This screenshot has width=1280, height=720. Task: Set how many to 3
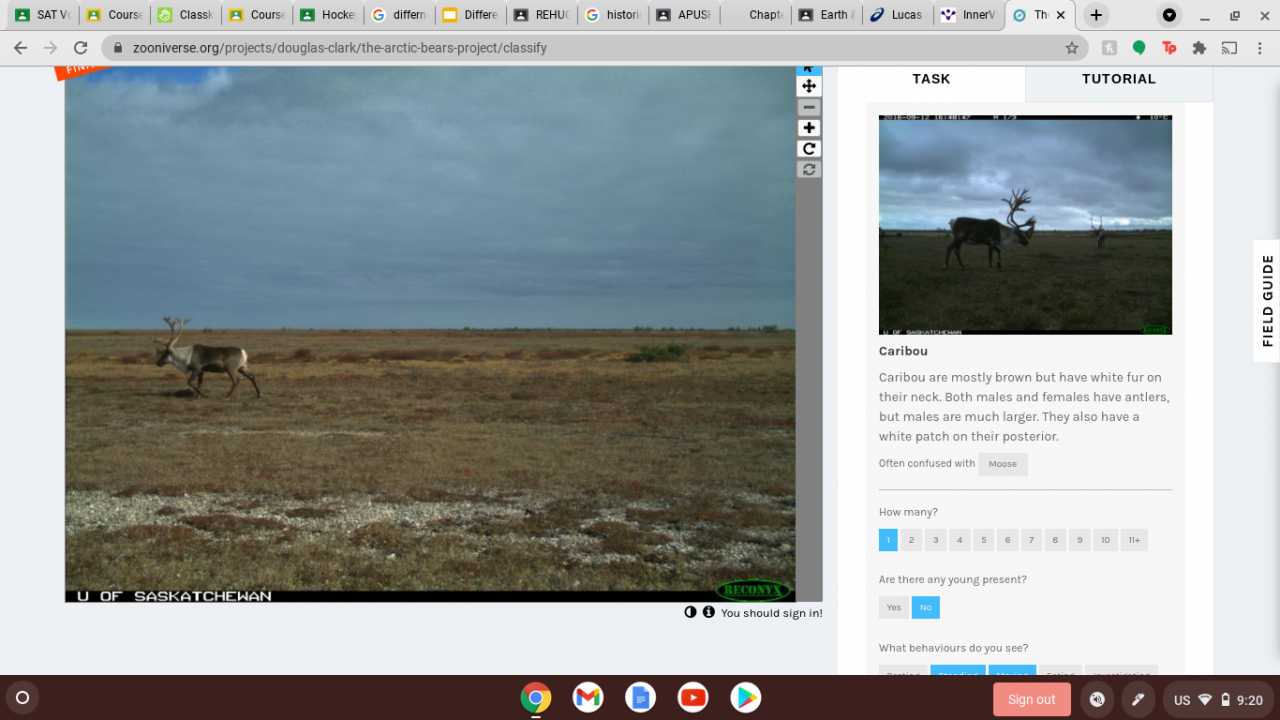(x=935, y=540)
